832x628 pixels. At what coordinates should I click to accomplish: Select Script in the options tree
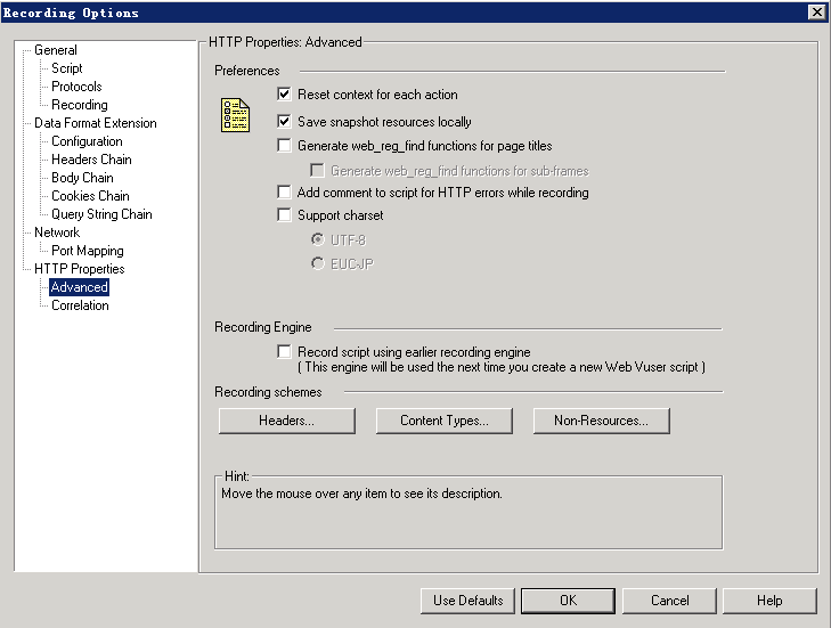tap(67, 68)
